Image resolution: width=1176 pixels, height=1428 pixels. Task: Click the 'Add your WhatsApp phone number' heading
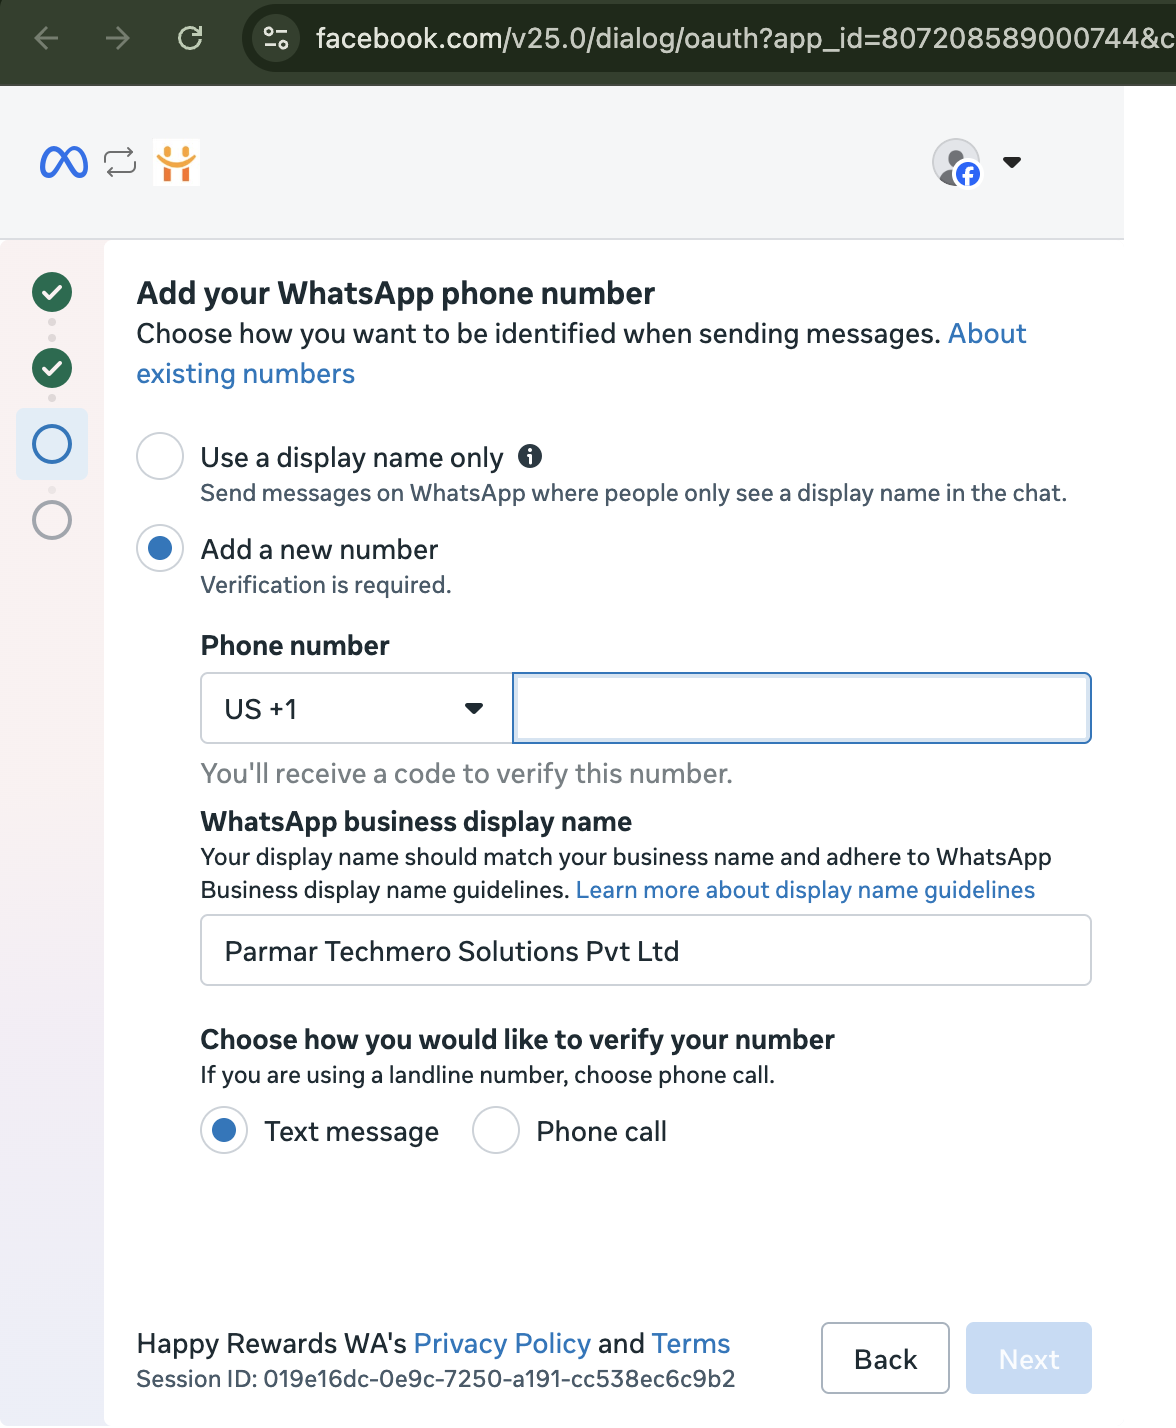coord(396,293)
